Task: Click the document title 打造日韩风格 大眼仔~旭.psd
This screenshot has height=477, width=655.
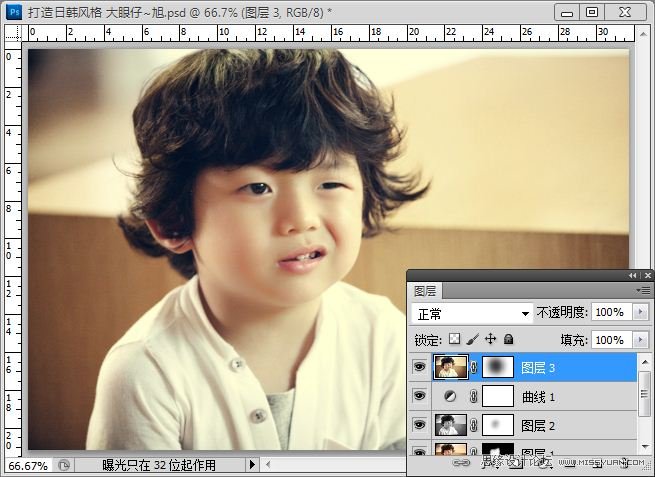Action: pos(107,13)
